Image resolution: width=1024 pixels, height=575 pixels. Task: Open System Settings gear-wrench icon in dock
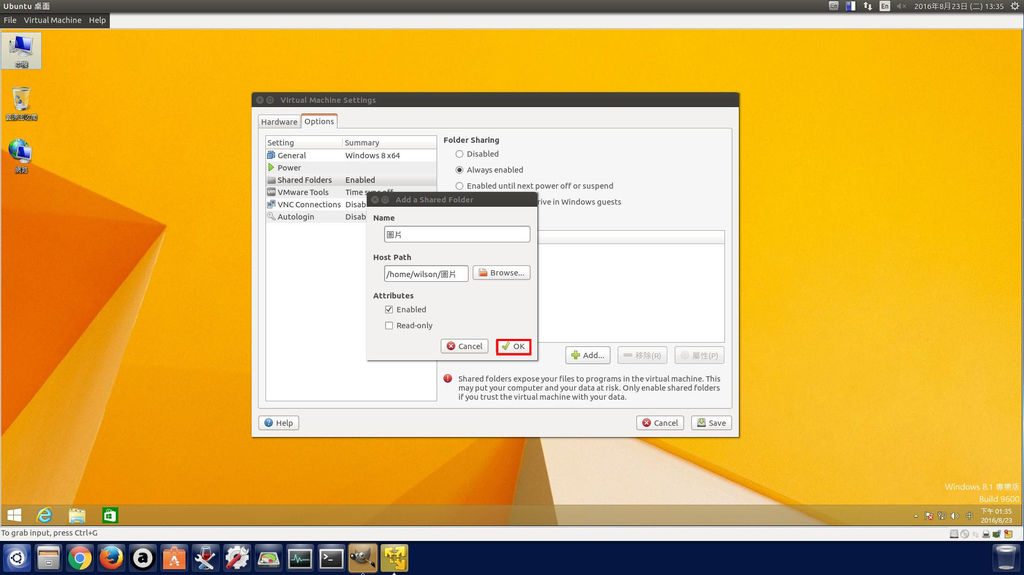click(236, 558)
